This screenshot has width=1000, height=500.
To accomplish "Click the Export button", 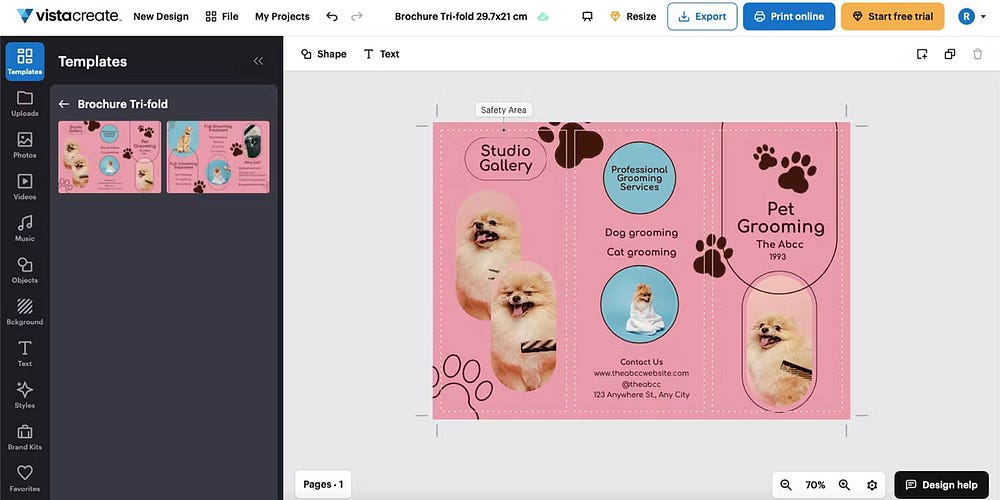I will (702, 17).
